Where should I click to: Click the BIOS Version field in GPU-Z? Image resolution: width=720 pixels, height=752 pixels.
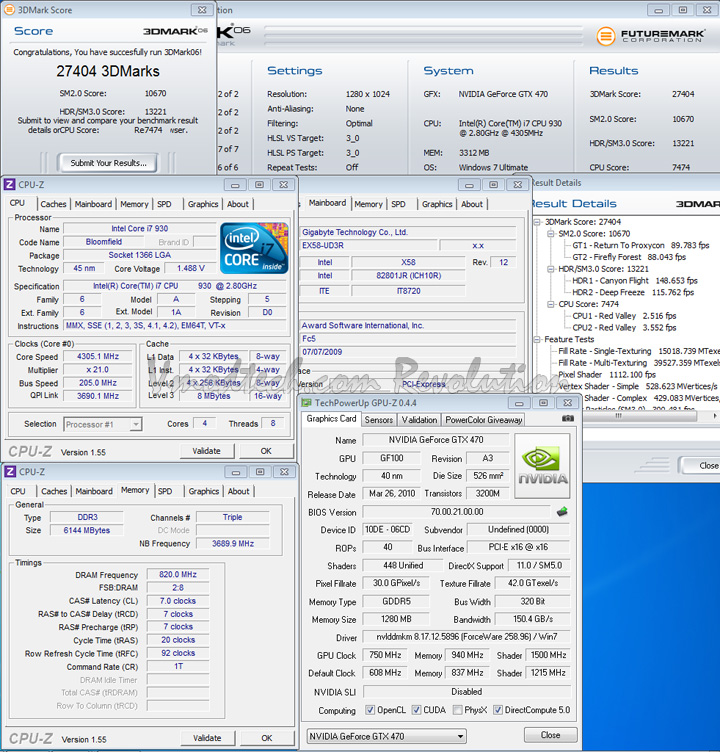click(x=456, y=512)
